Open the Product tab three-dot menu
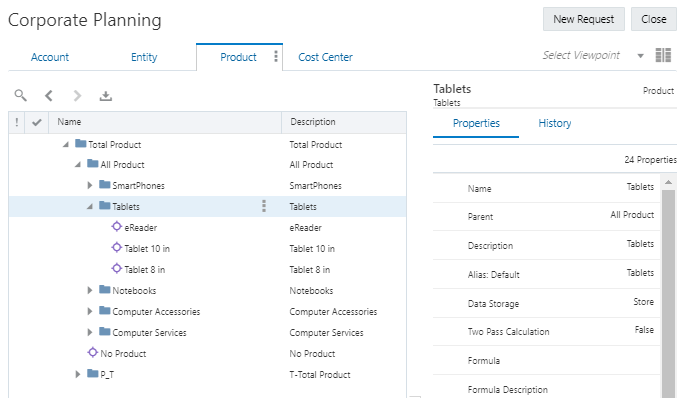 (x=276, y=56)
